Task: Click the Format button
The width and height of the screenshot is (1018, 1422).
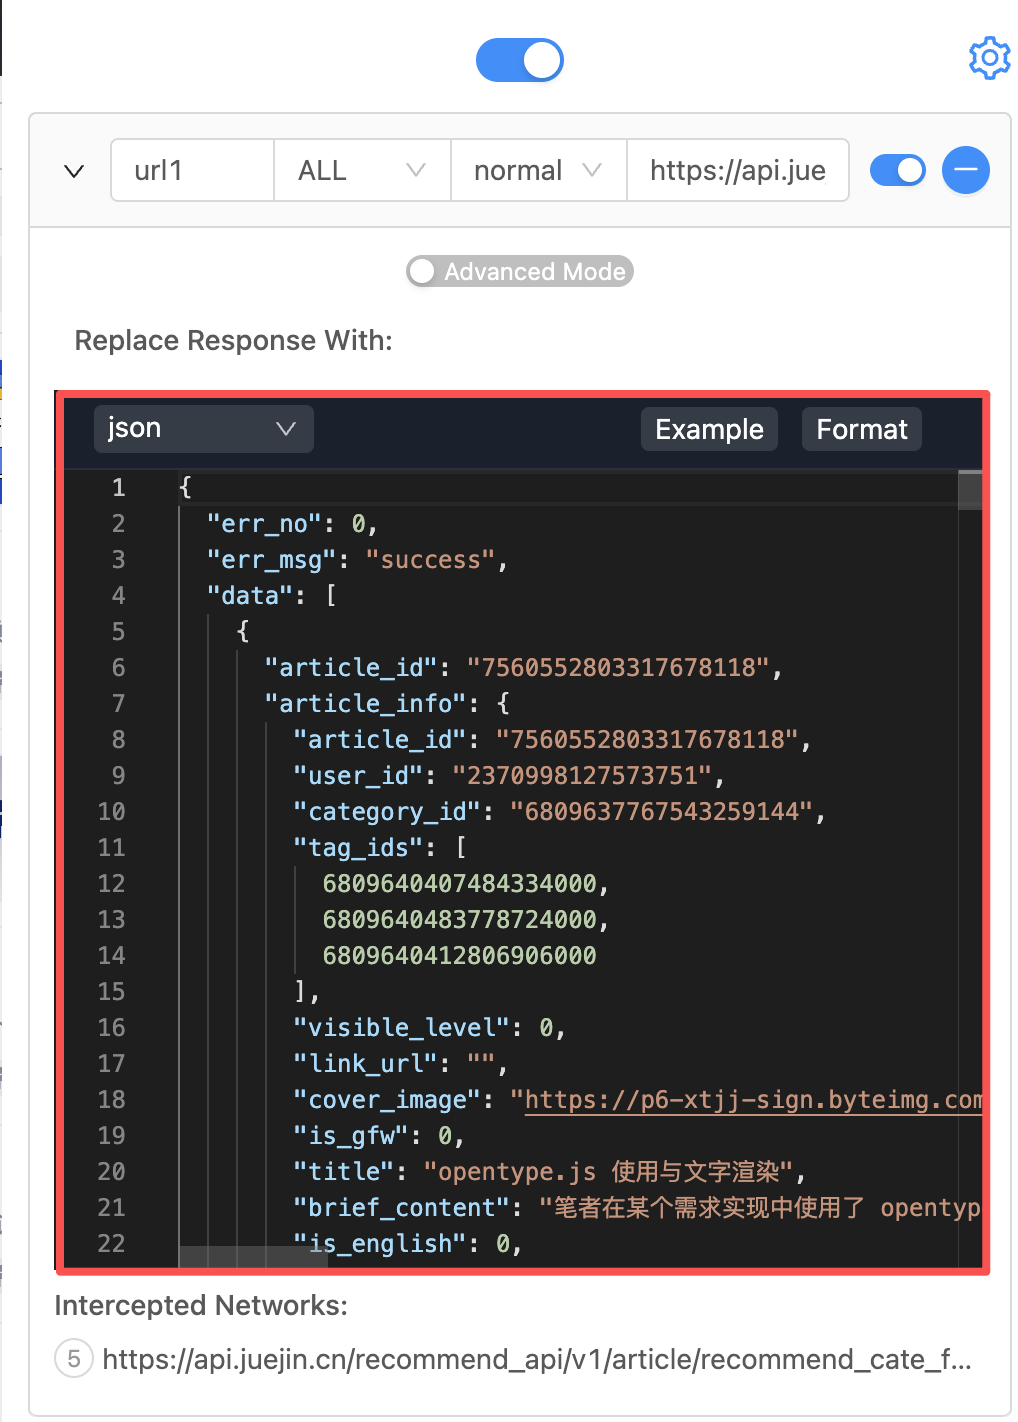Action: [x=861, y=429]
